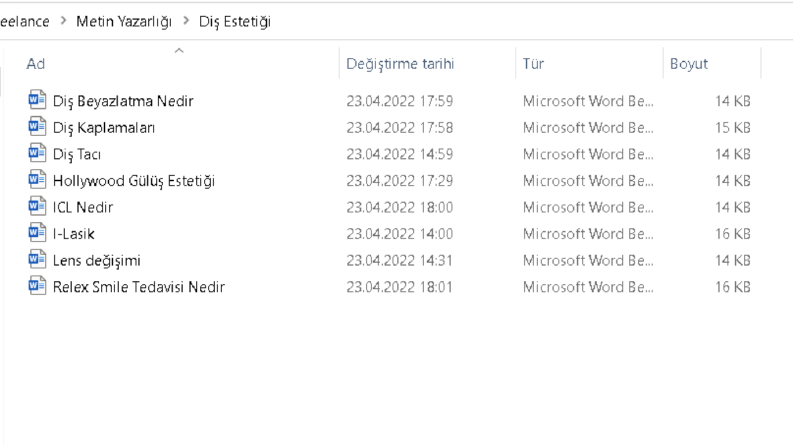Expand chevron before Diş Estetiği breadcrumb
This screenshot has height=446, width=793.
pos(186,21)
